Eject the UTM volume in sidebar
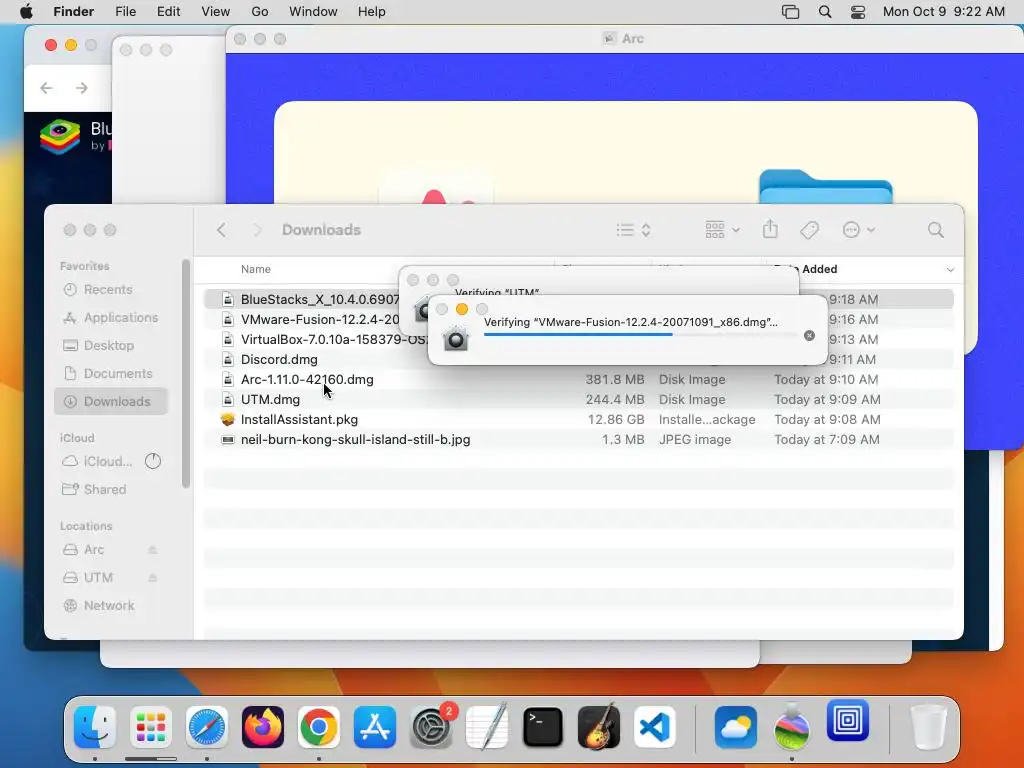Viewport: 1024px width, 768px height. tap(152, 578)
